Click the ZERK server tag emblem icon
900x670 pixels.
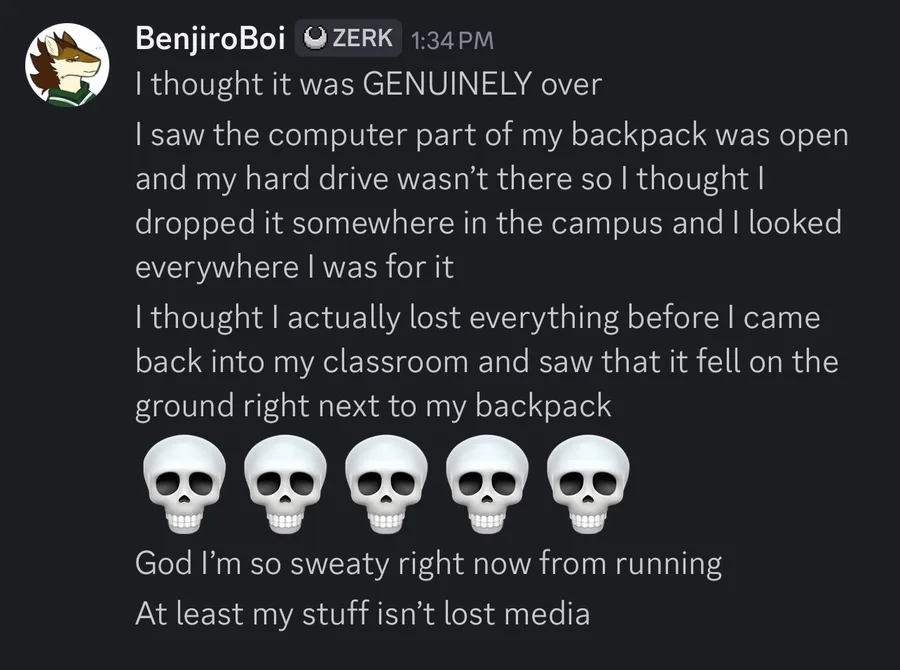click(315, 39)
